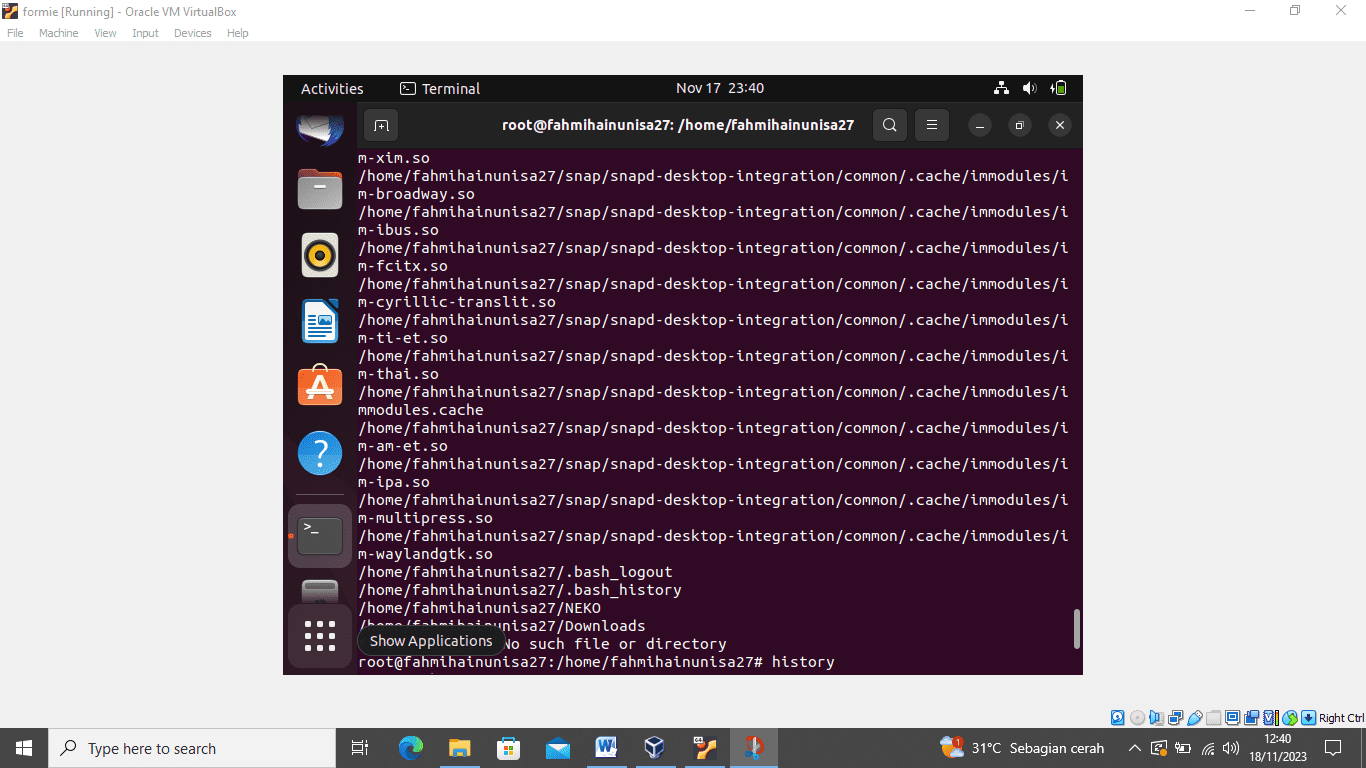Open the orange 64 app on taskbar
The width and height of the screenshot is (1366, 768).
(704, 748)
